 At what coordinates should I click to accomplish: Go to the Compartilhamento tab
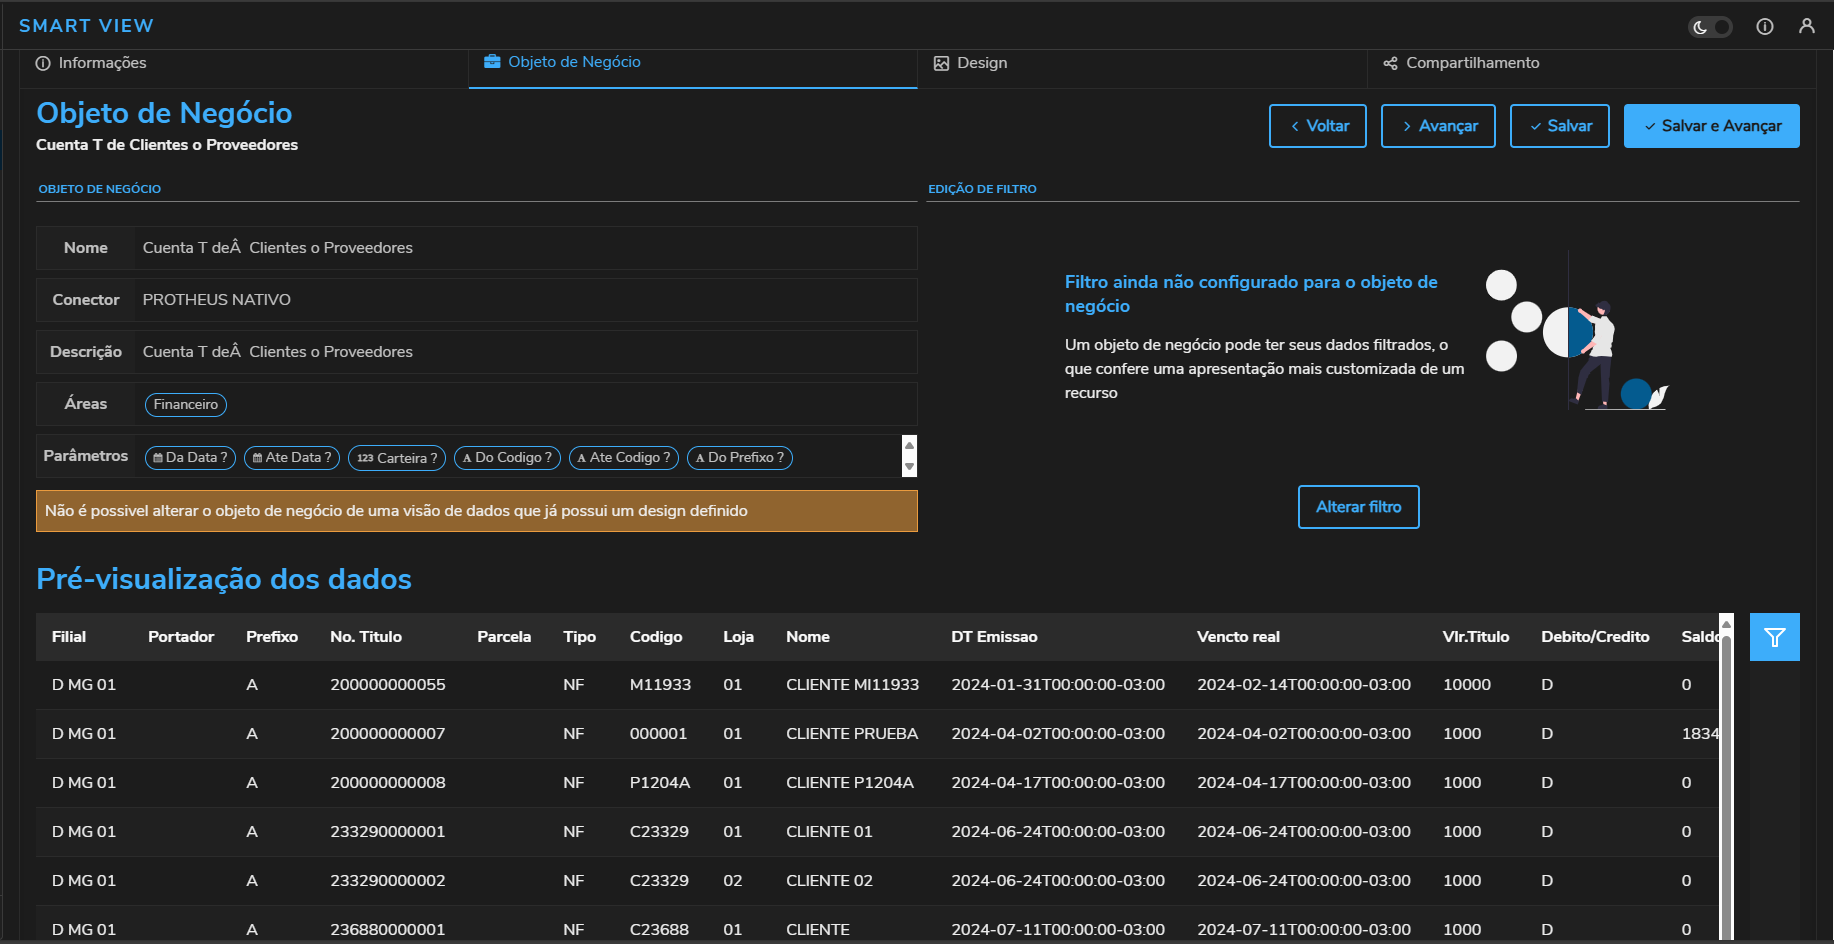1461,63
